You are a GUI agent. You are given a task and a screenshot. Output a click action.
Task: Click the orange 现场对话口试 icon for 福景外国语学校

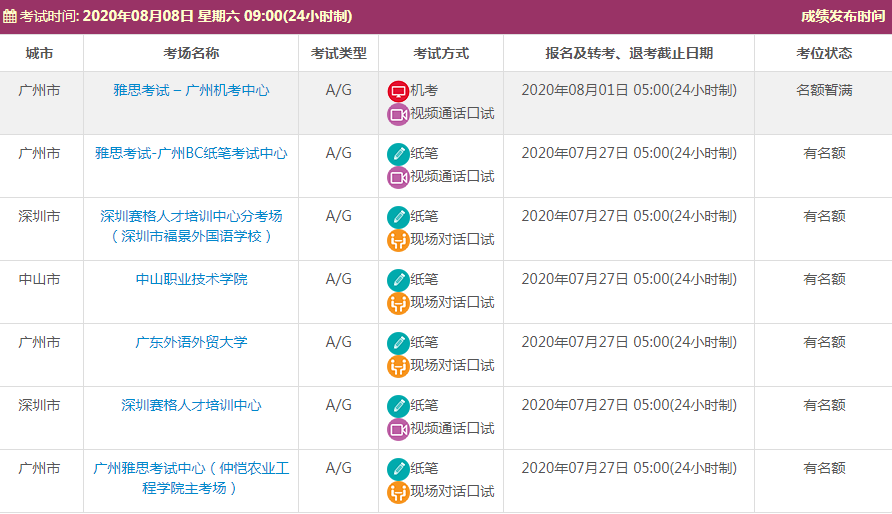[x=398, y=240]
